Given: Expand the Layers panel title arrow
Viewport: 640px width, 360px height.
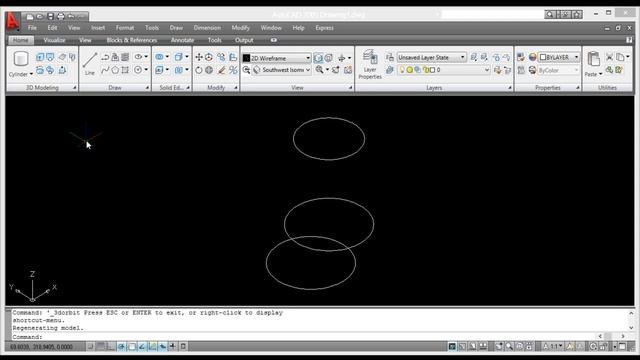Looking at the screenshot, I should click(x=509, y=88).
